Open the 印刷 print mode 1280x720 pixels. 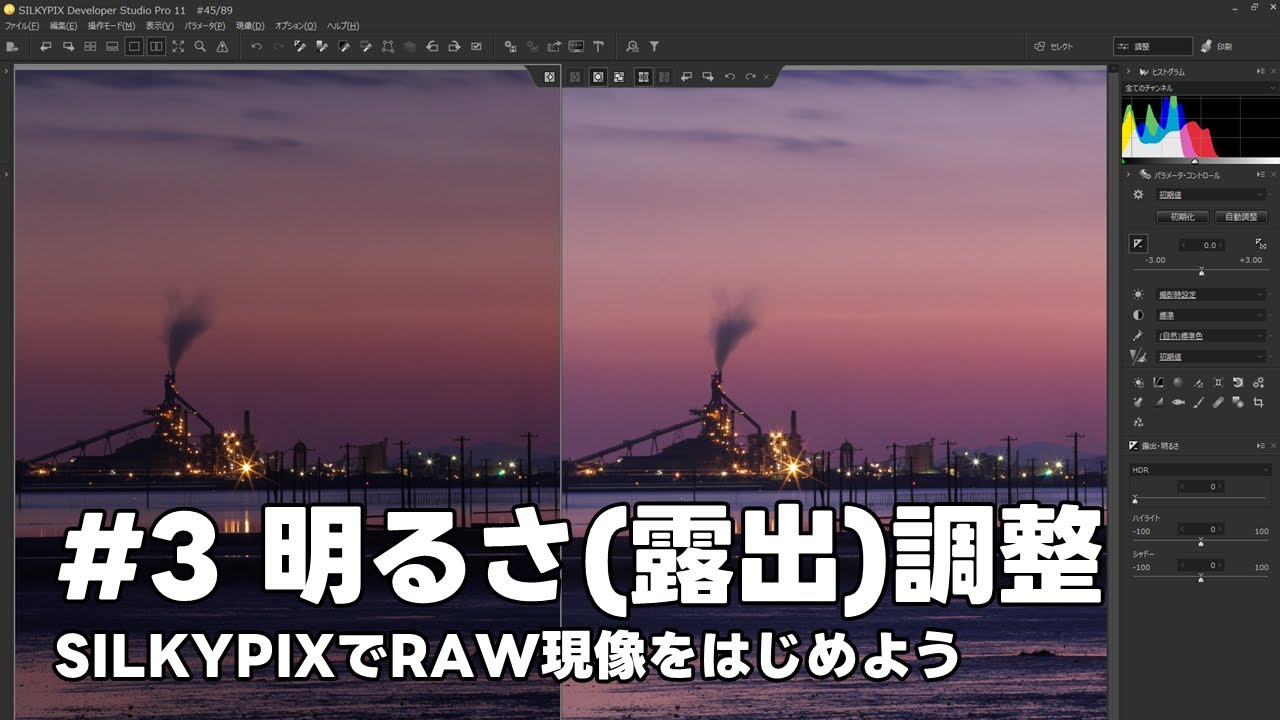1217,46
